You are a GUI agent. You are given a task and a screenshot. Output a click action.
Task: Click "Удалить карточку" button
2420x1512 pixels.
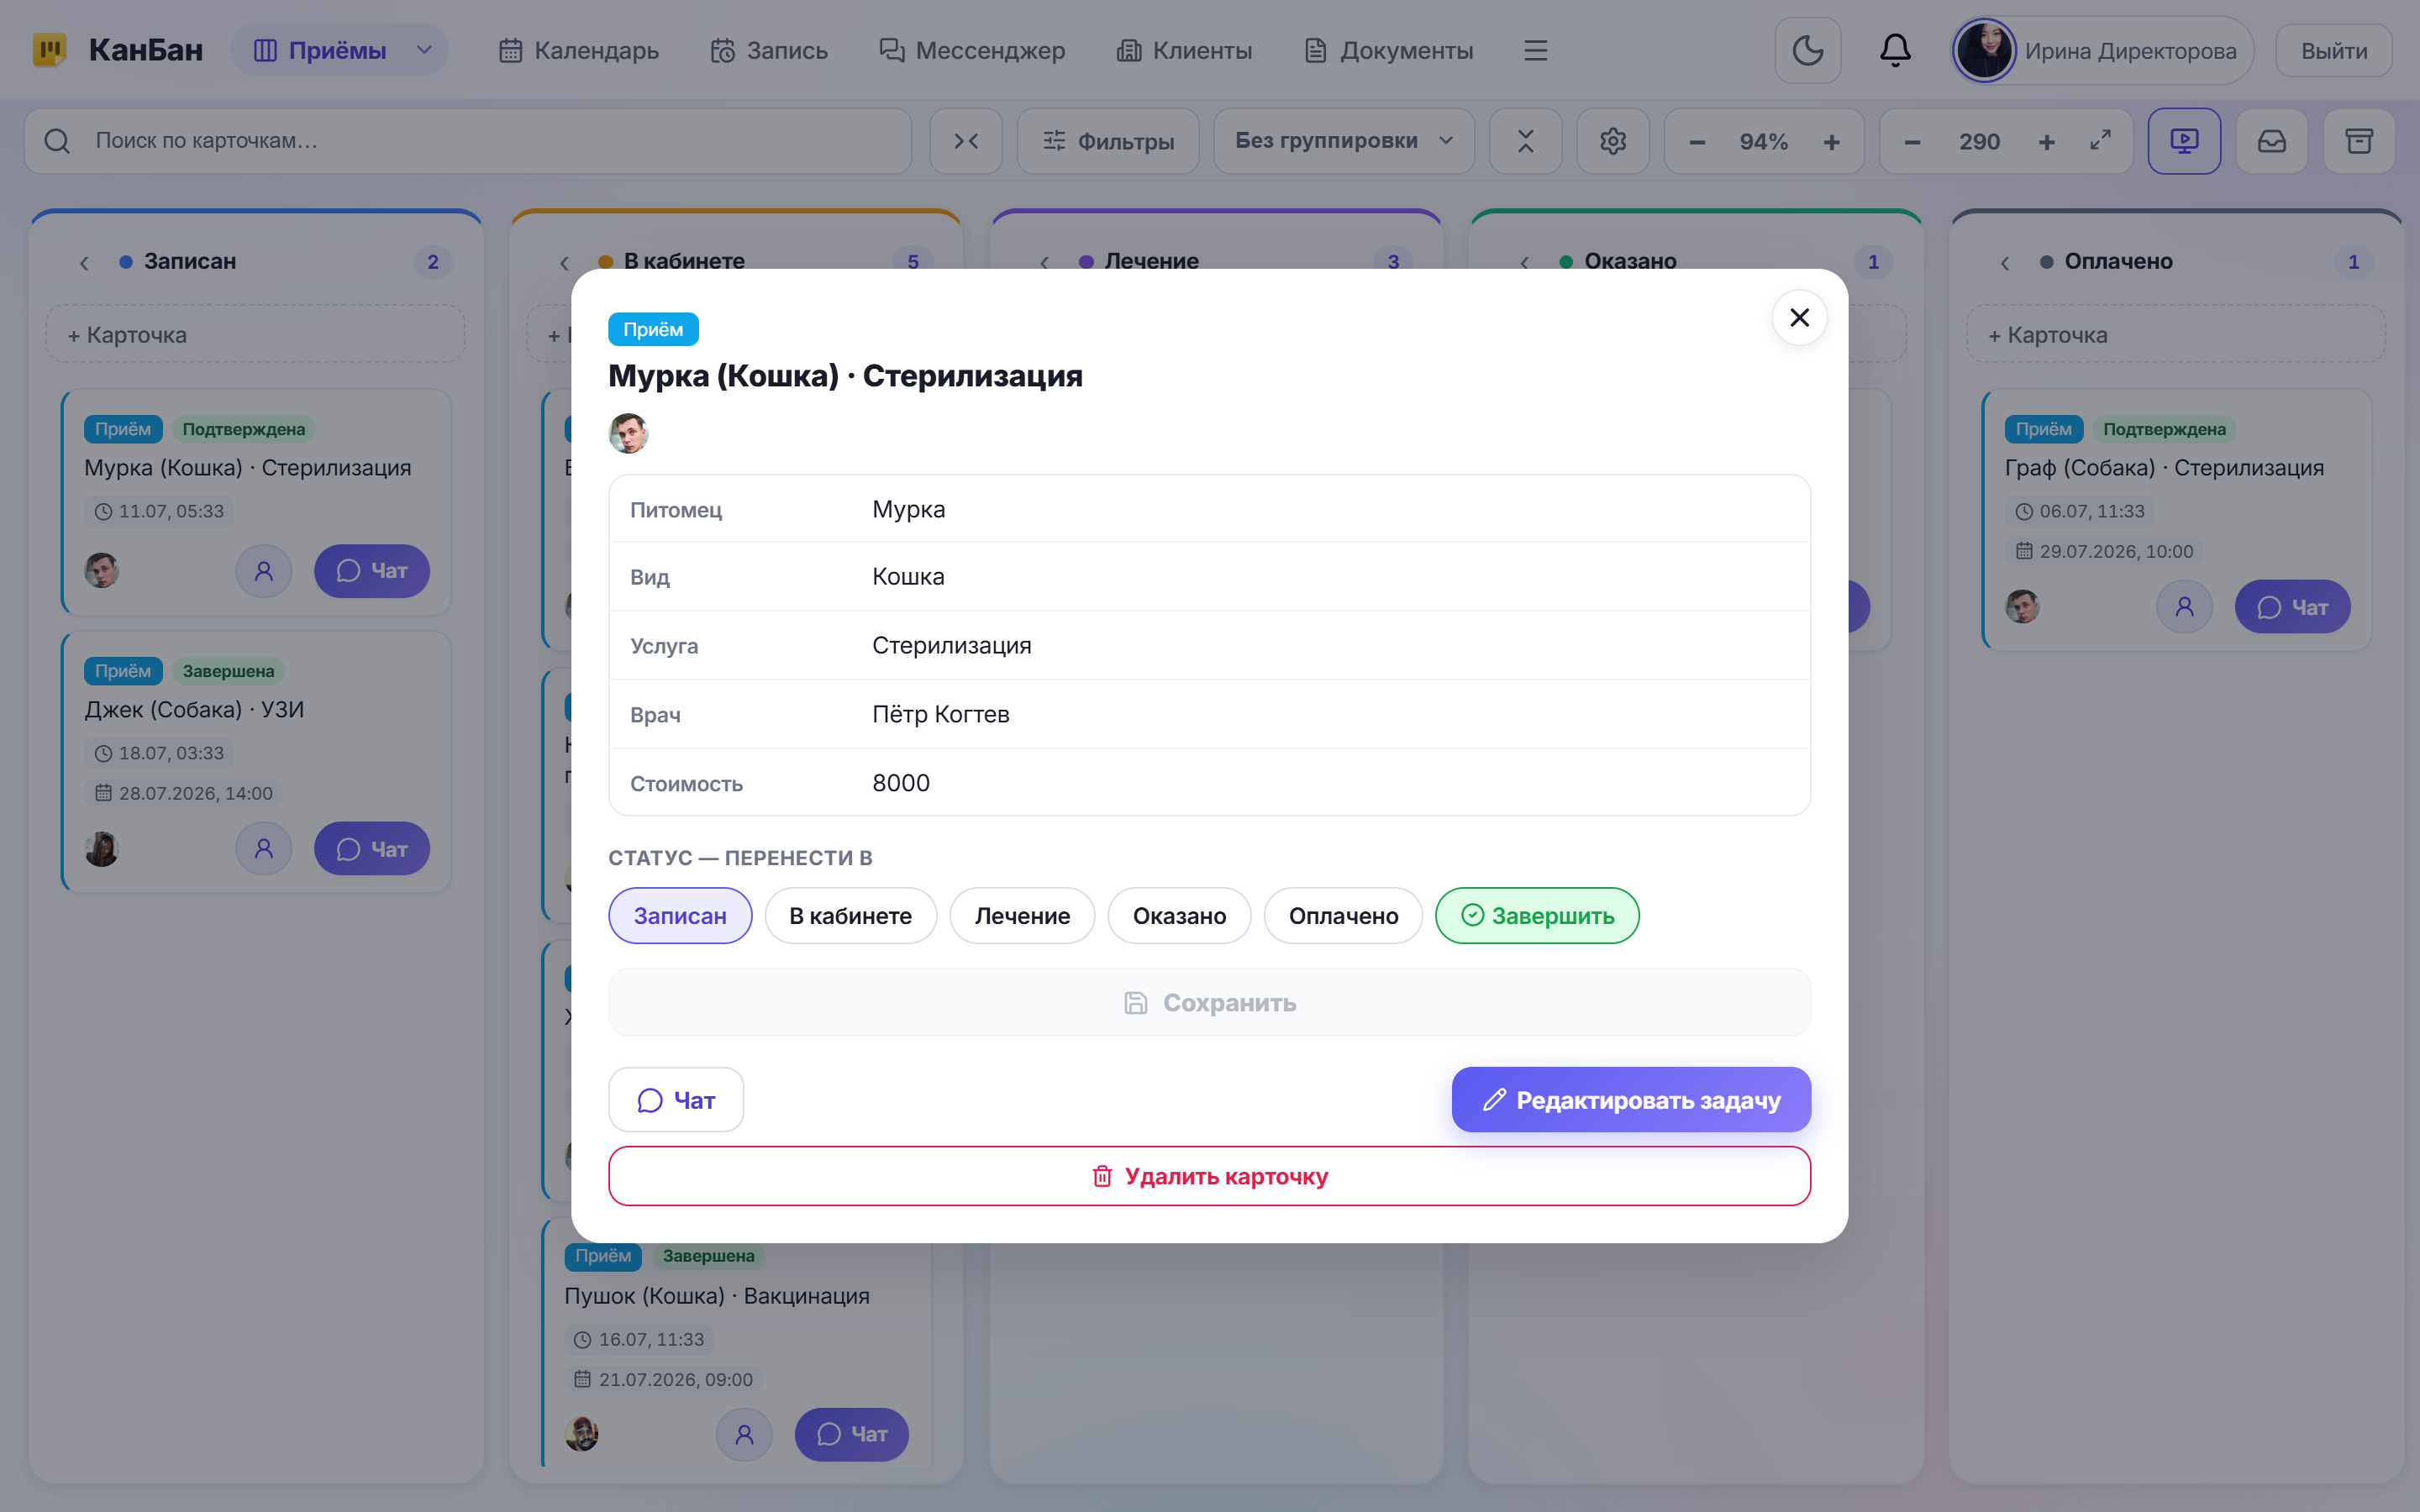click(1209, 1175)
